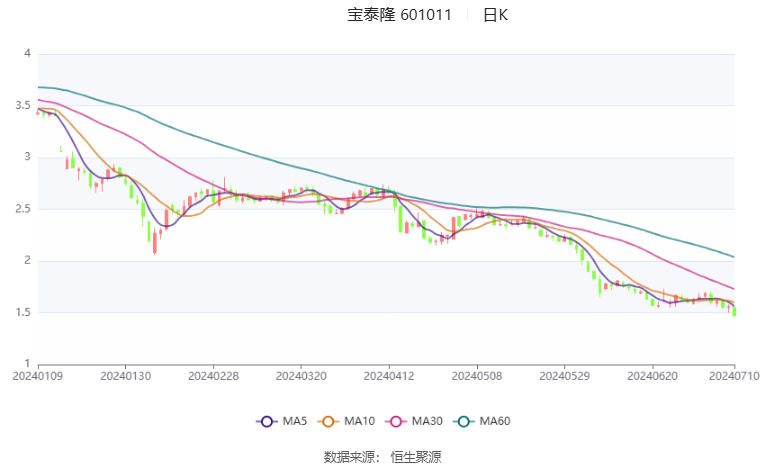Toggle the MA30 pink legend circle icon
This screenshot has width=765, height=465.
coord(396,422)
